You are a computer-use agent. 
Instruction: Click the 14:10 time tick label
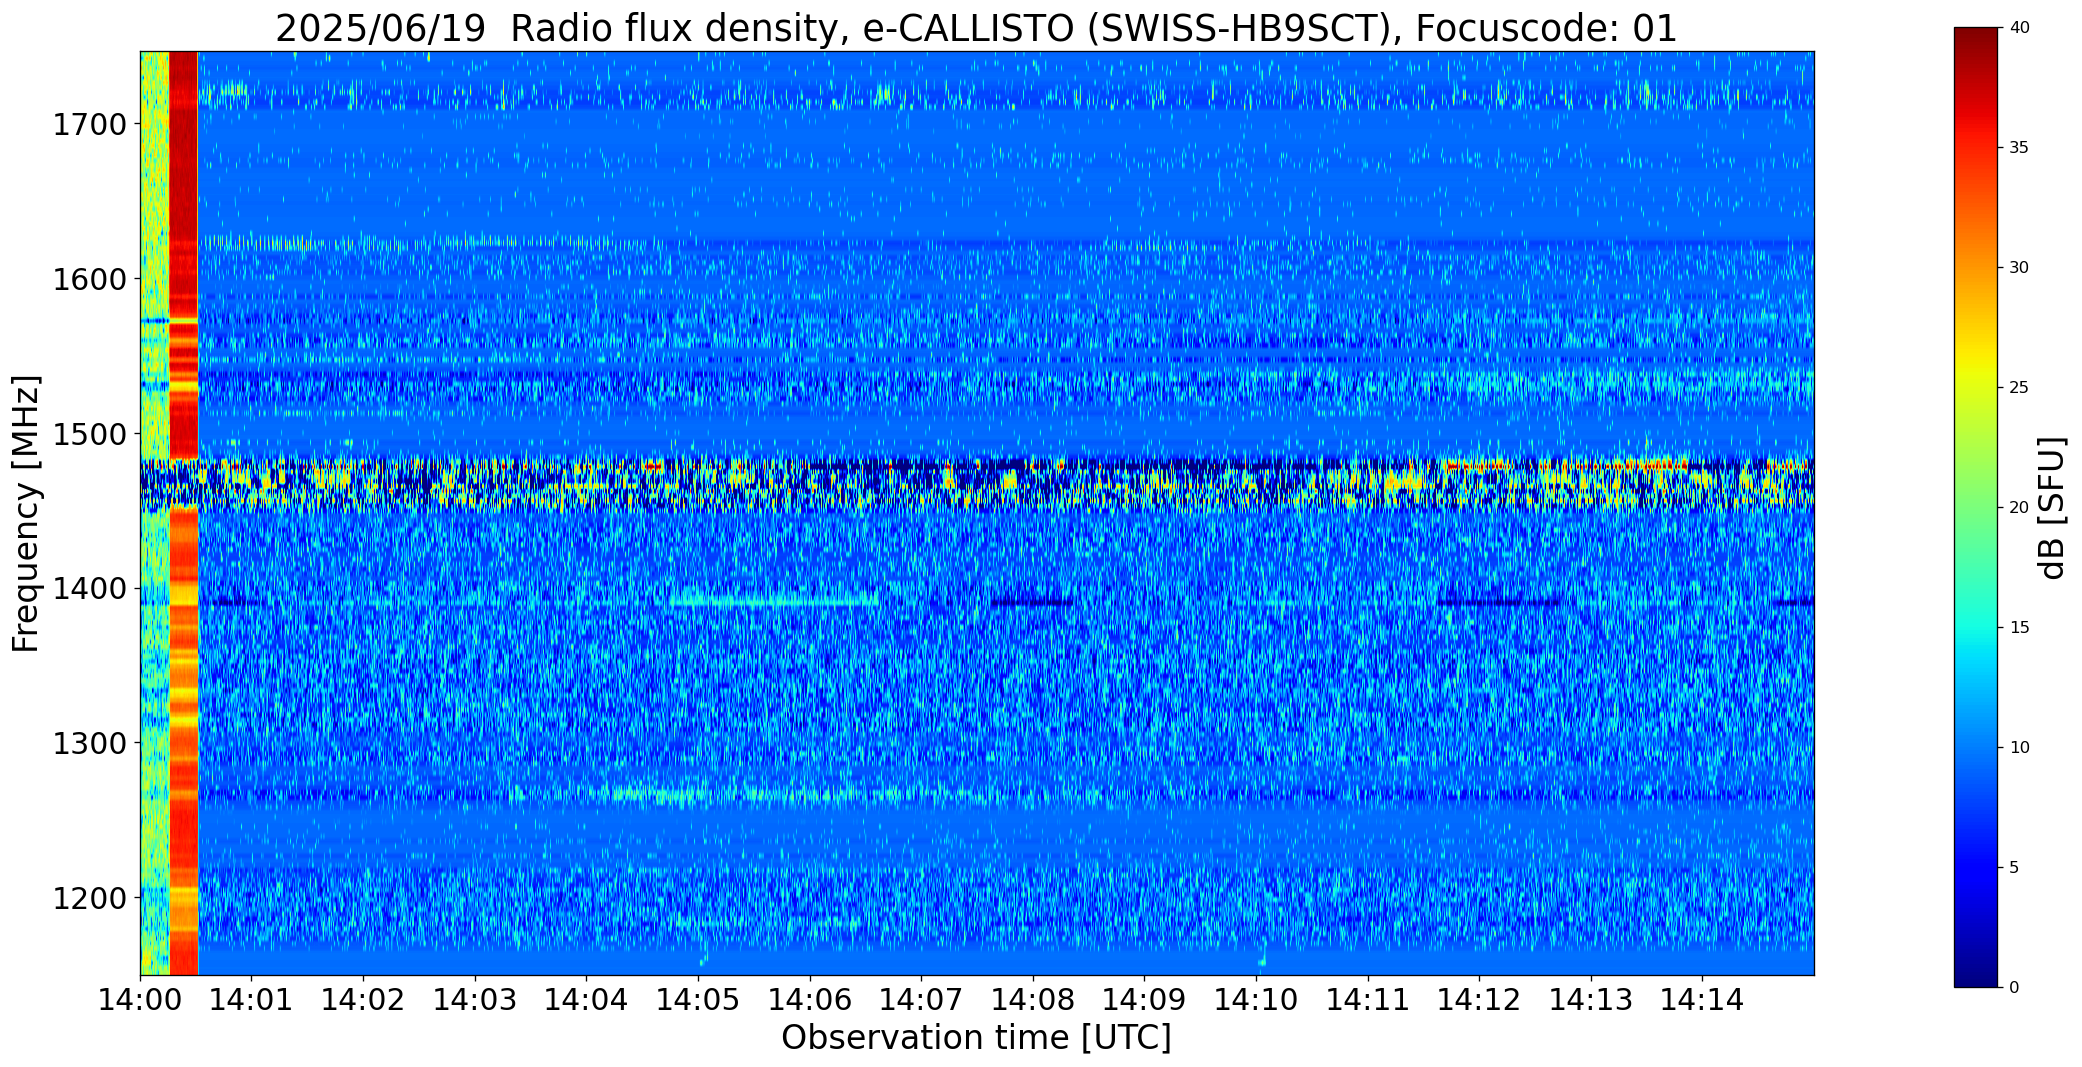click(1256, 999)
